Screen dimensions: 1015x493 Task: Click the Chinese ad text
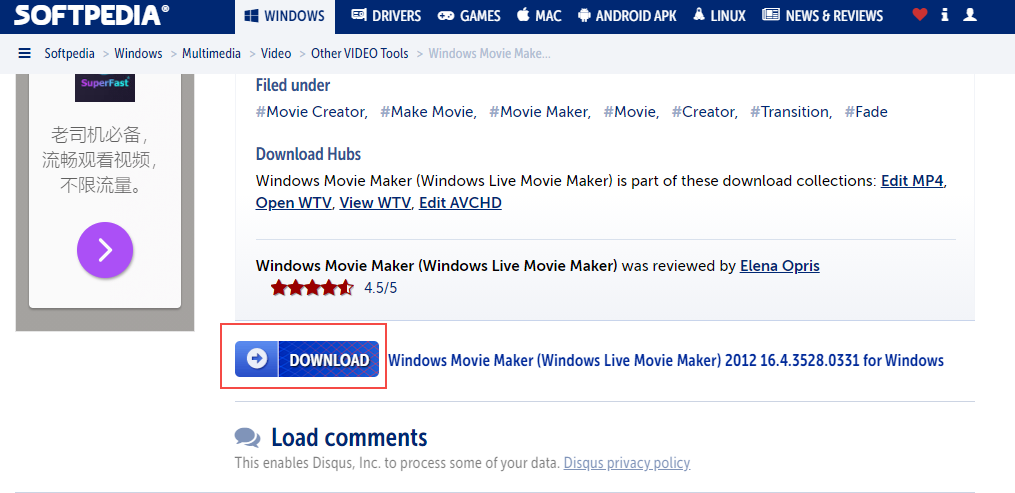pyautogui.click(x=102, y=160)
